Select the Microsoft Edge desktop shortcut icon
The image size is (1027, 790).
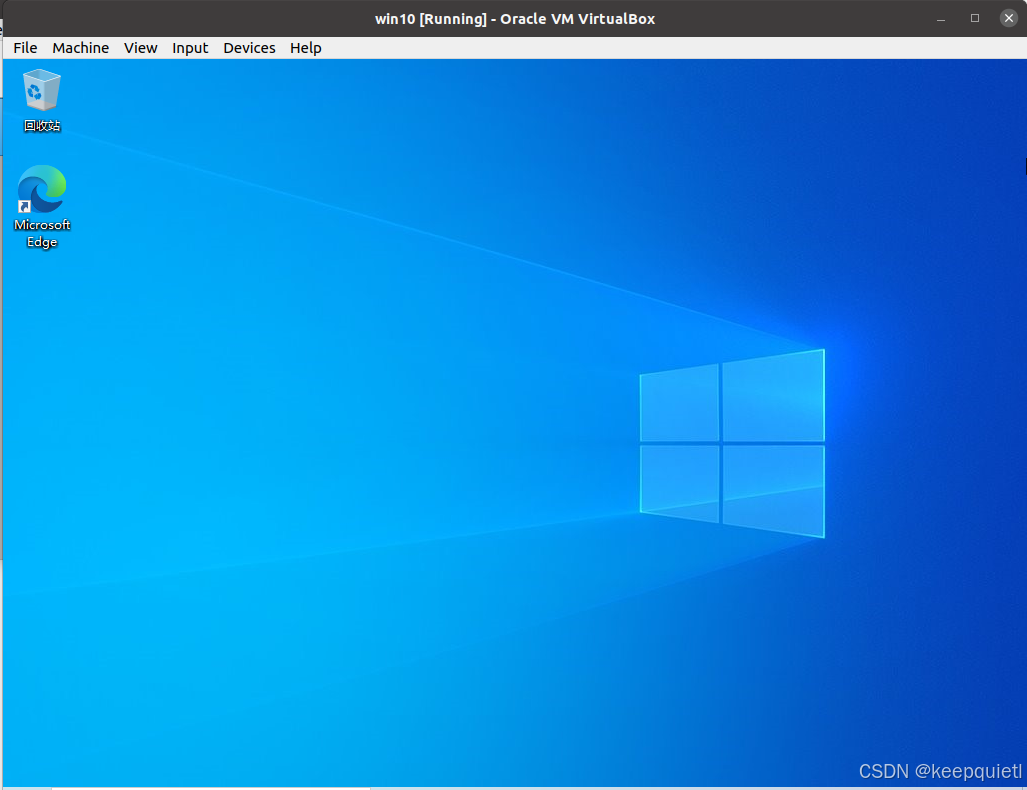click(42, 190)
